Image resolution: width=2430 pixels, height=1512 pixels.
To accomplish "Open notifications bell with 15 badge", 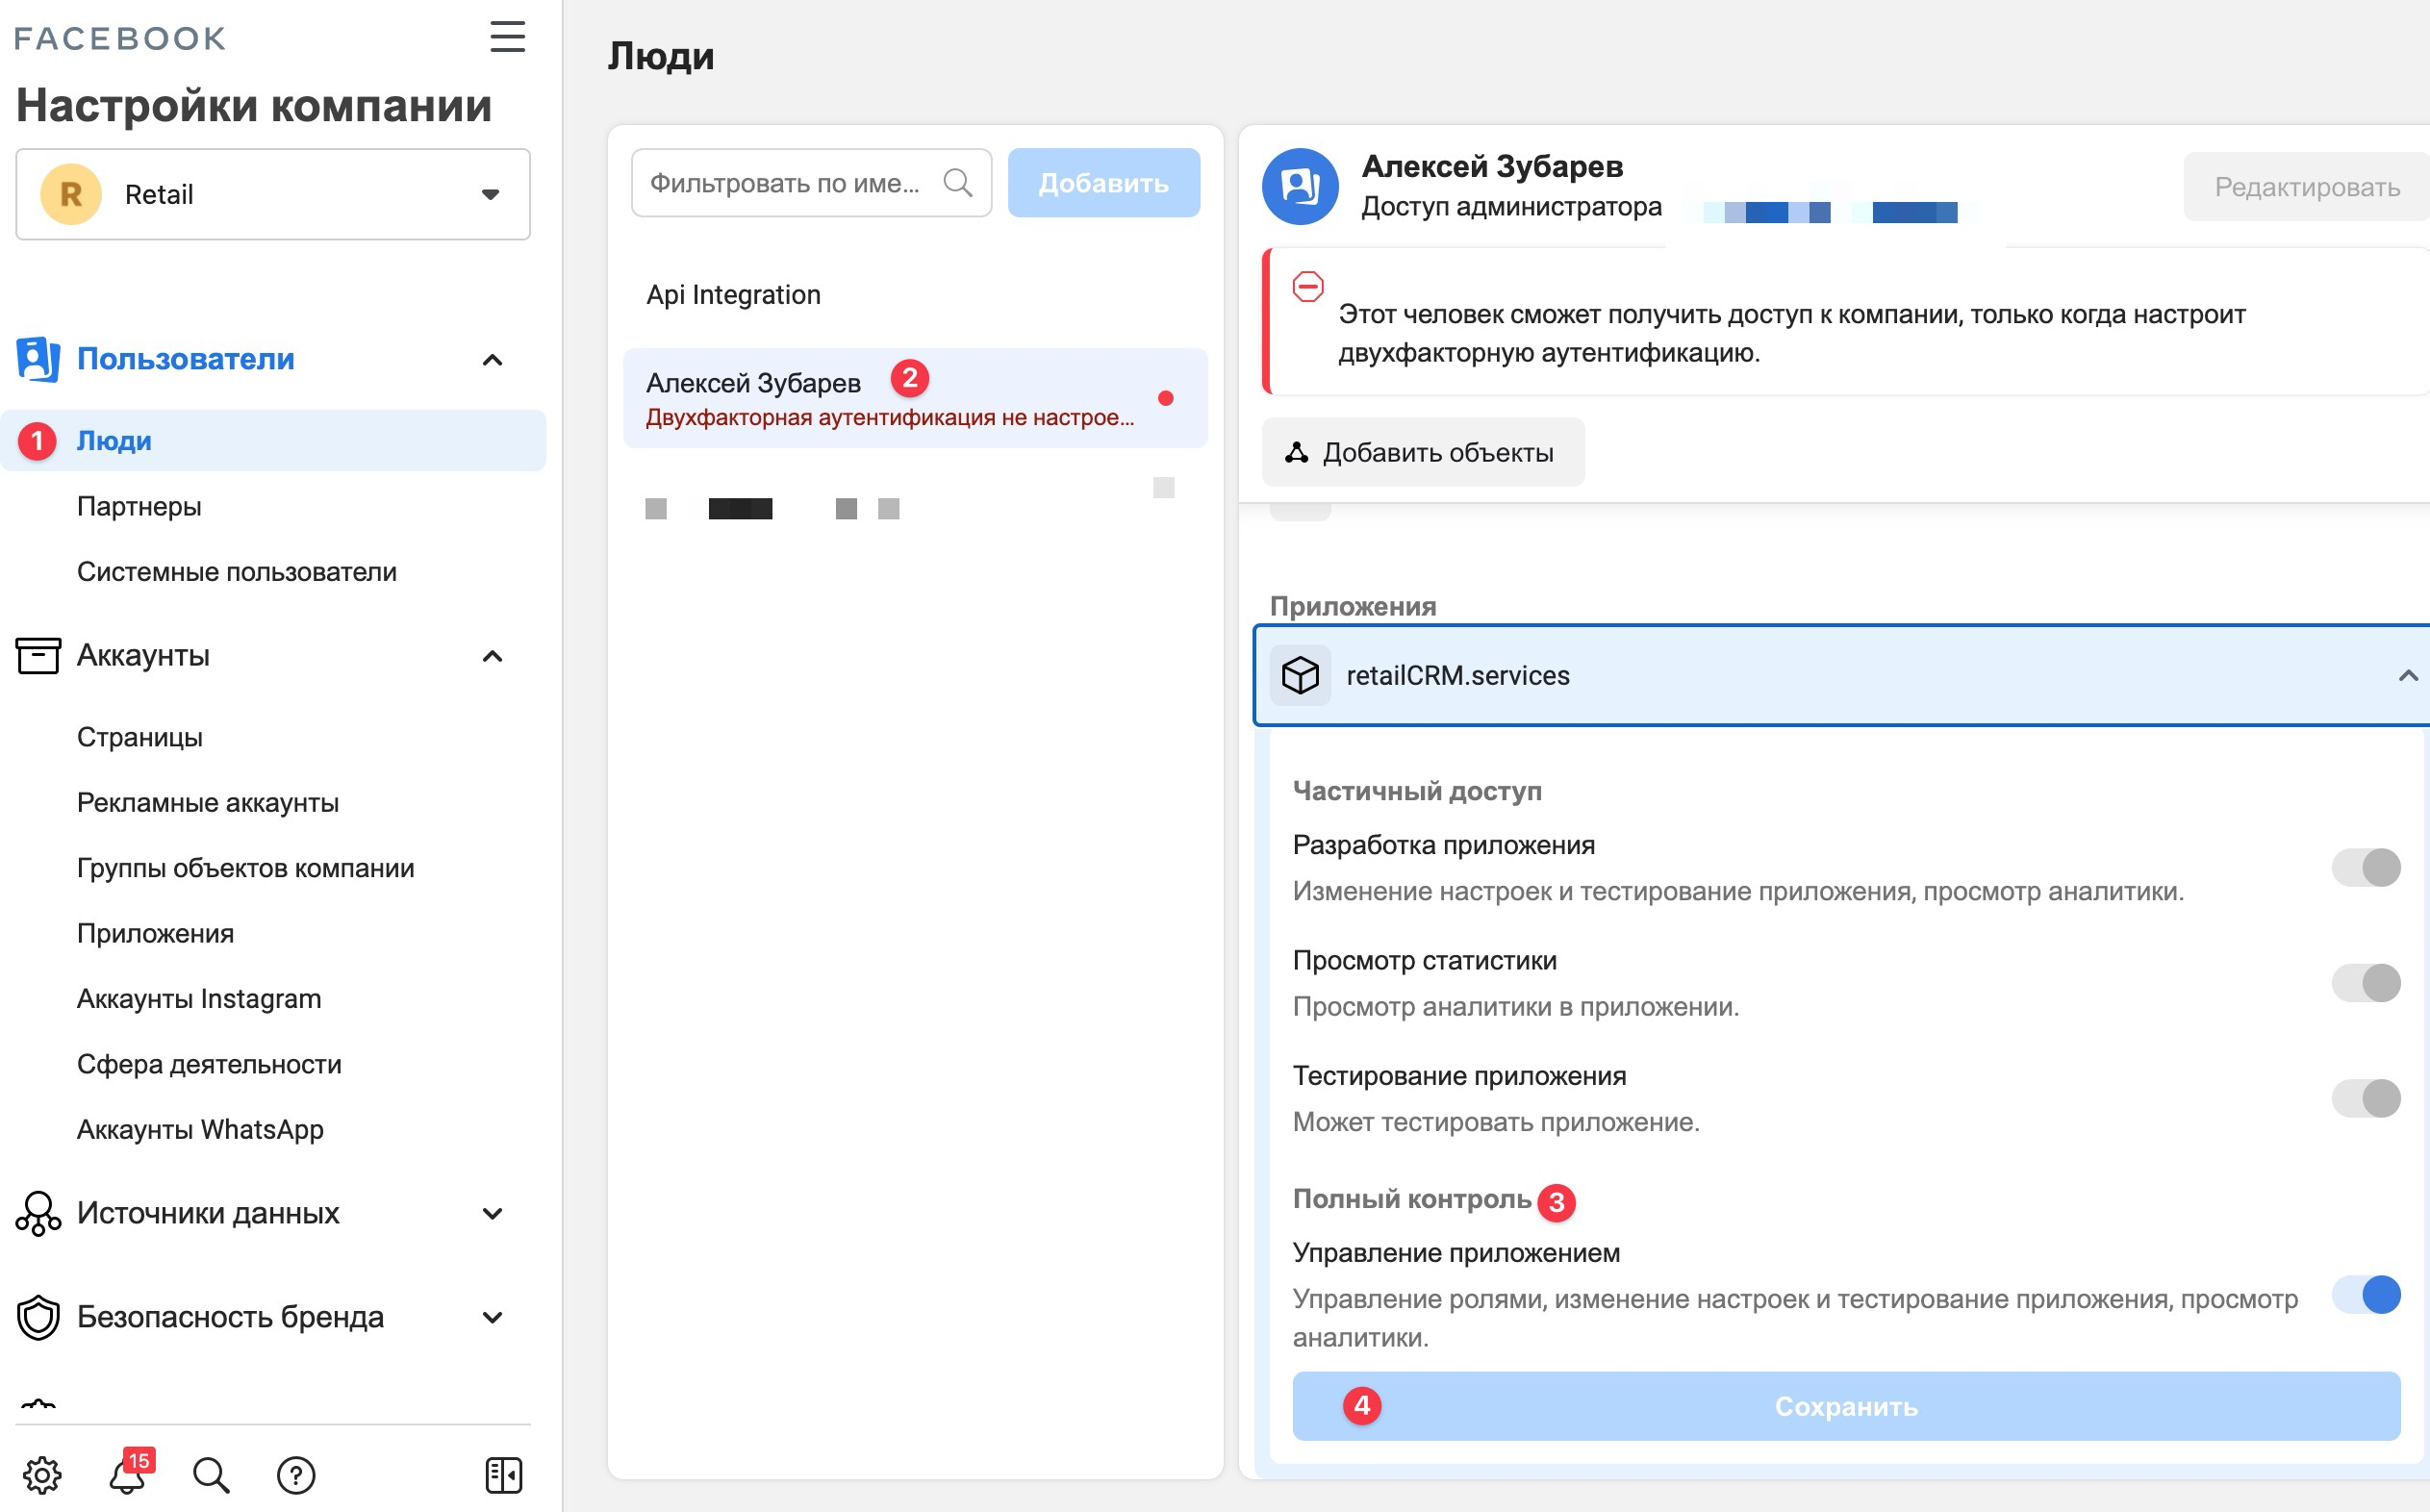I will [128, 1473].
